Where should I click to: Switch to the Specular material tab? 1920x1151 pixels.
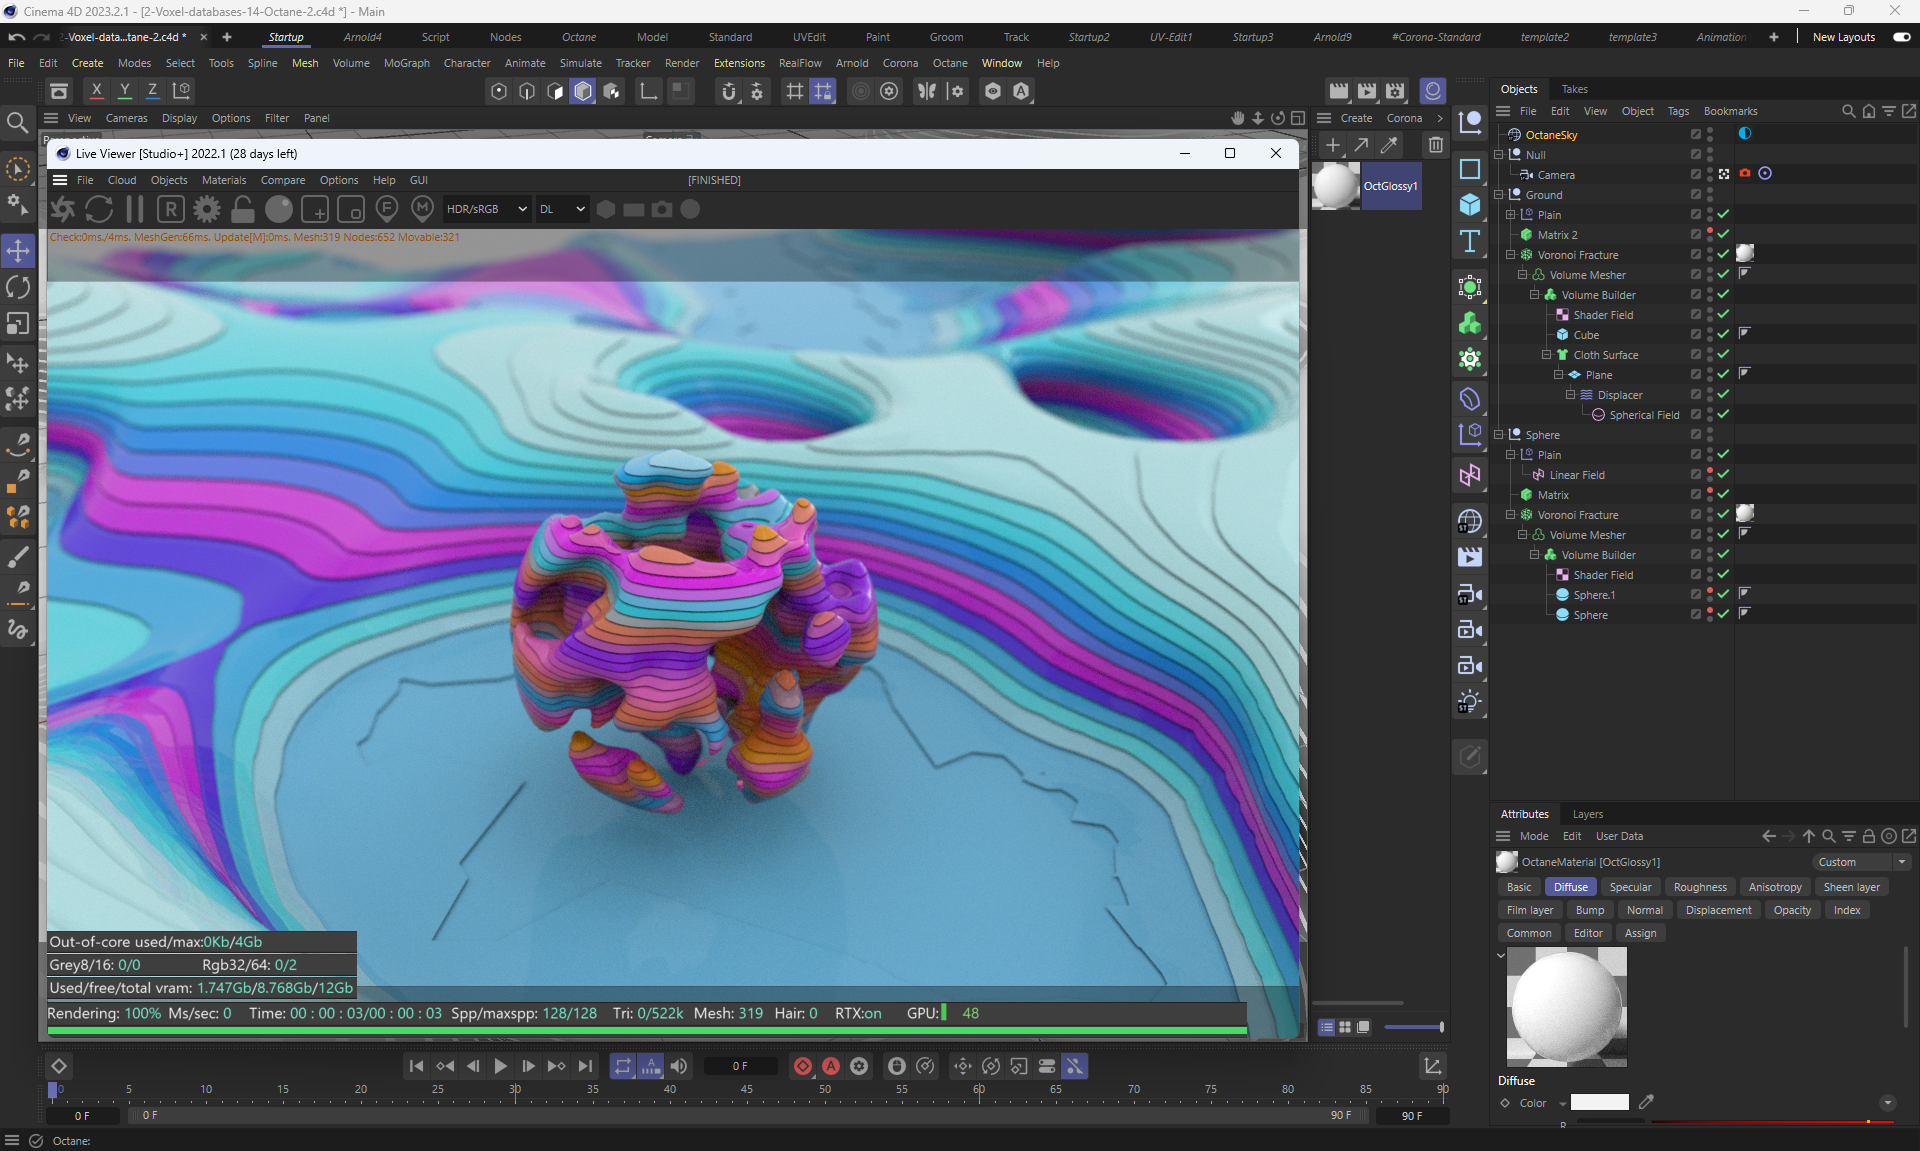(x=1630, y=887)
